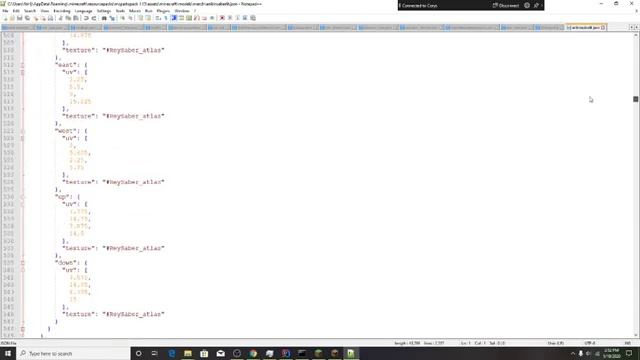The image size is (640, 360).
Task: Open Replace dialog via toolbar icon
Action: point(112,18)
